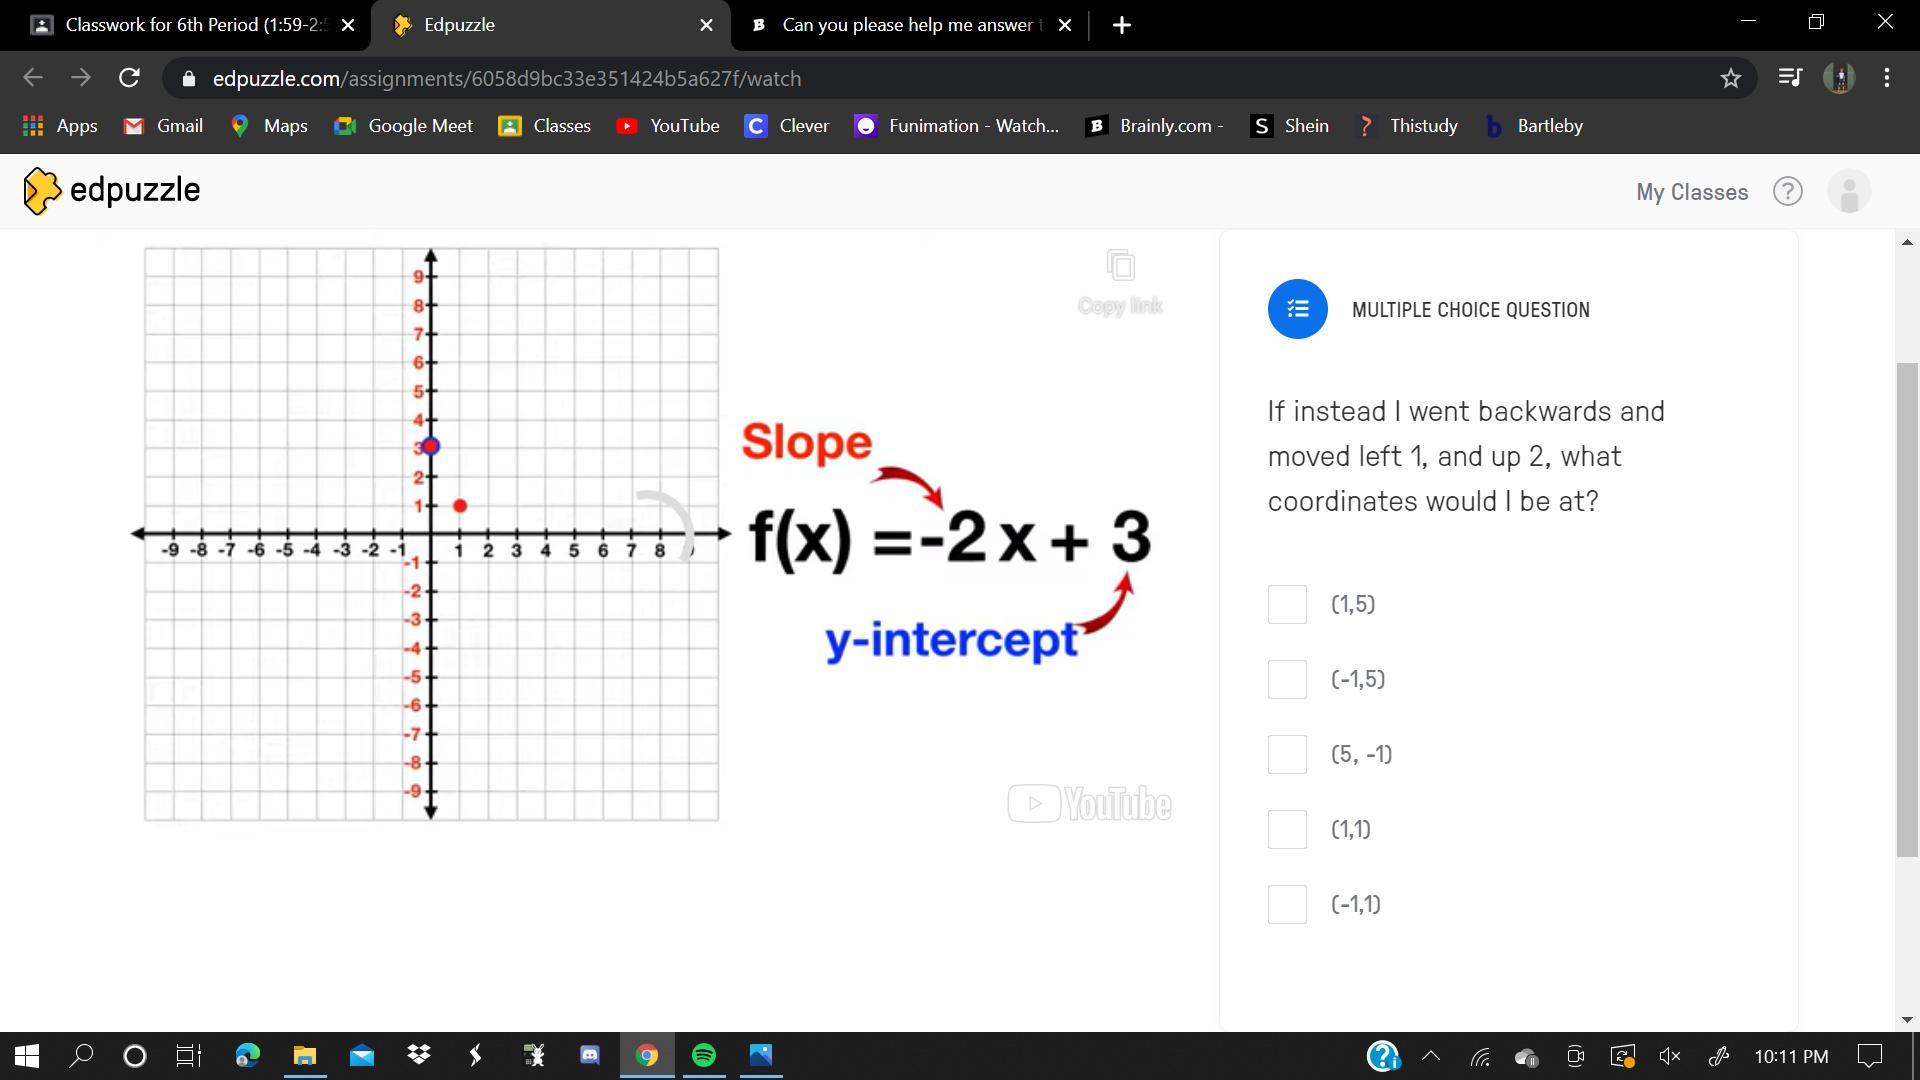Open My Classes link
The width and height of the screenshot is (1920, 1080).
(x=1691, y=192)
